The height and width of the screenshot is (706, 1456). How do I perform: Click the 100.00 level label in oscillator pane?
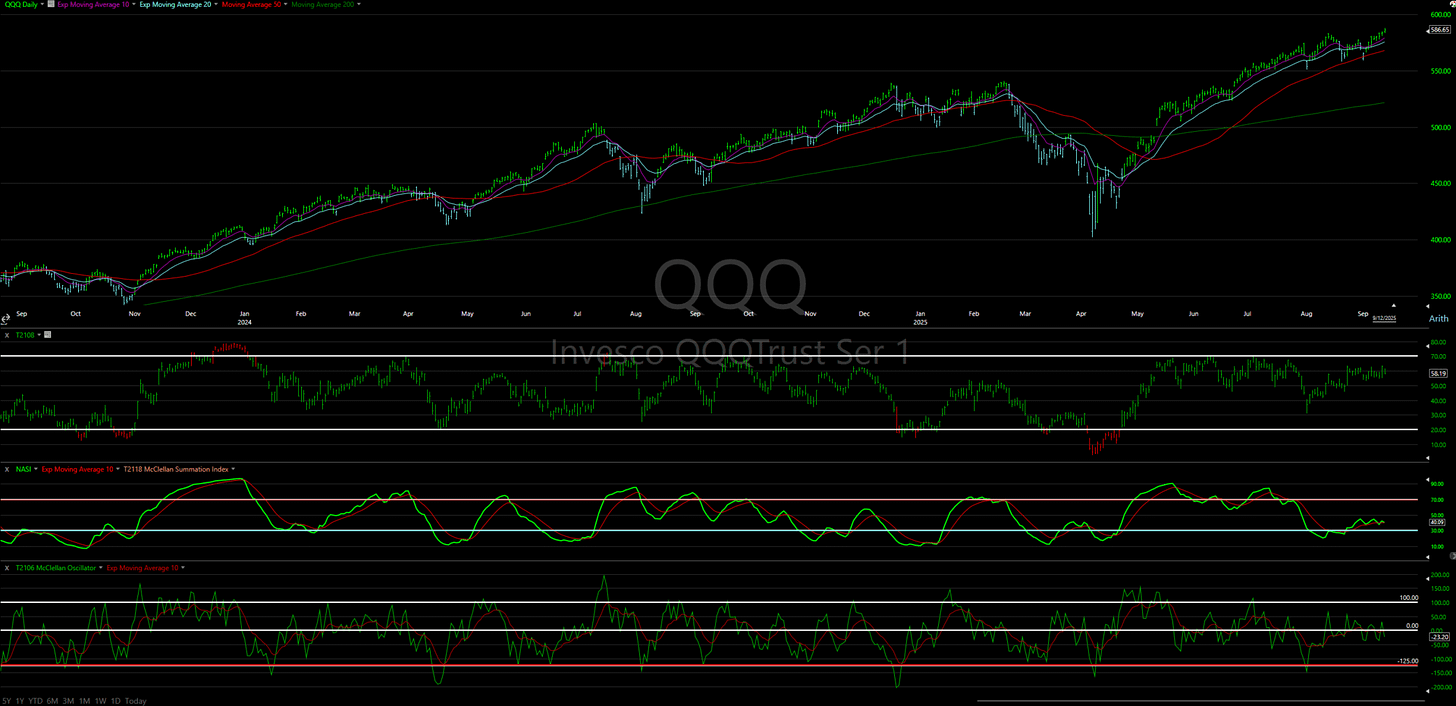click(1408, 597)
